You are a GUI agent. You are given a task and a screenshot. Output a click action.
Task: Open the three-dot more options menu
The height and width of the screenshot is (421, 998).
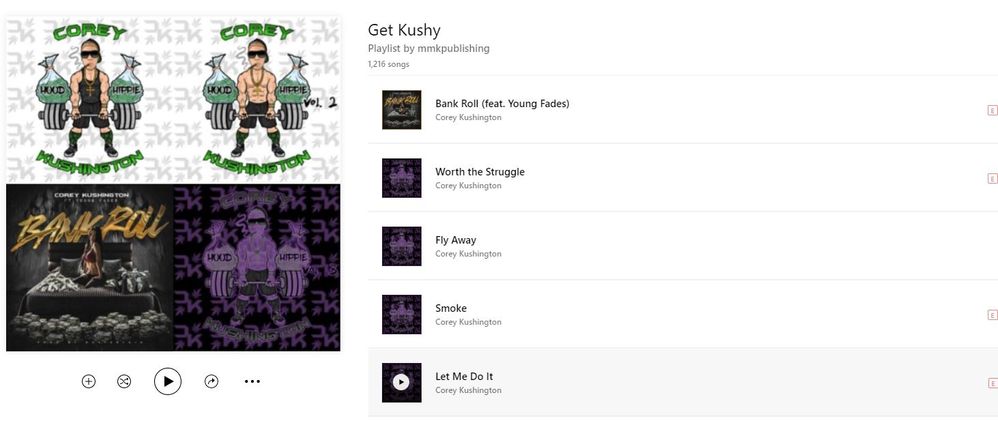click(x=252, y=382)
